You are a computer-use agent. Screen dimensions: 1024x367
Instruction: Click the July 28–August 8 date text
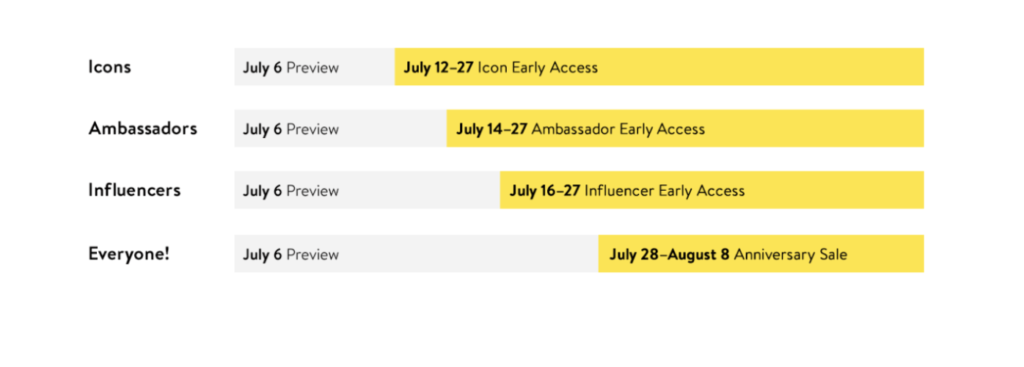pyautogui.click(x=669, y=254)
